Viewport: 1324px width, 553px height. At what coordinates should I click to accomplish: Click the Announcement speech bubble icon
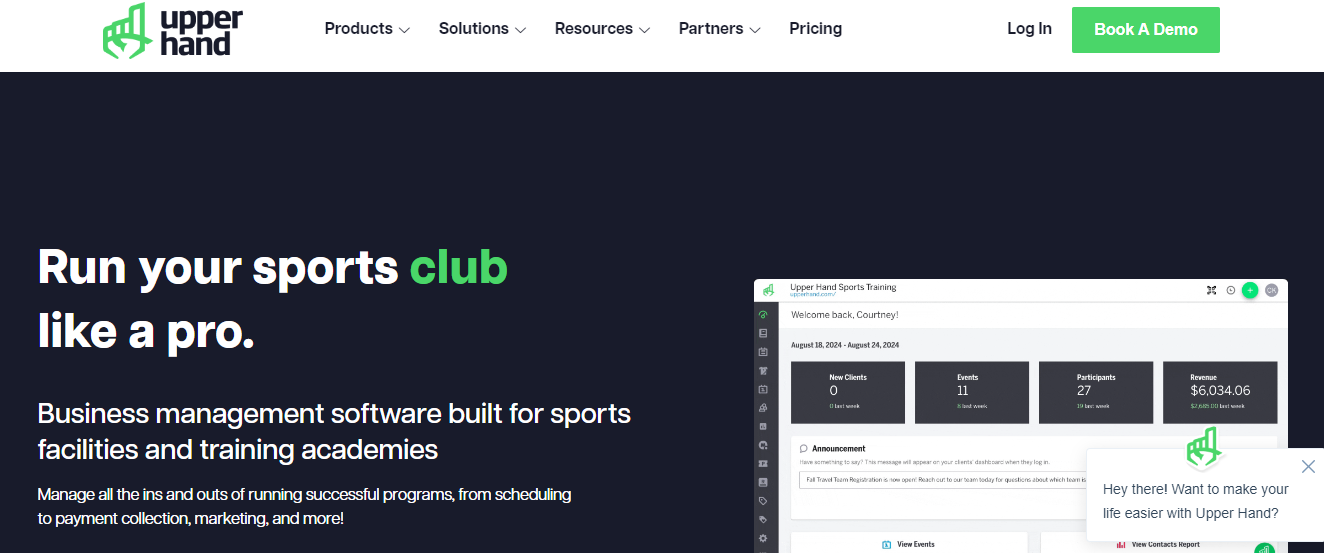click(x=804, y=449)
